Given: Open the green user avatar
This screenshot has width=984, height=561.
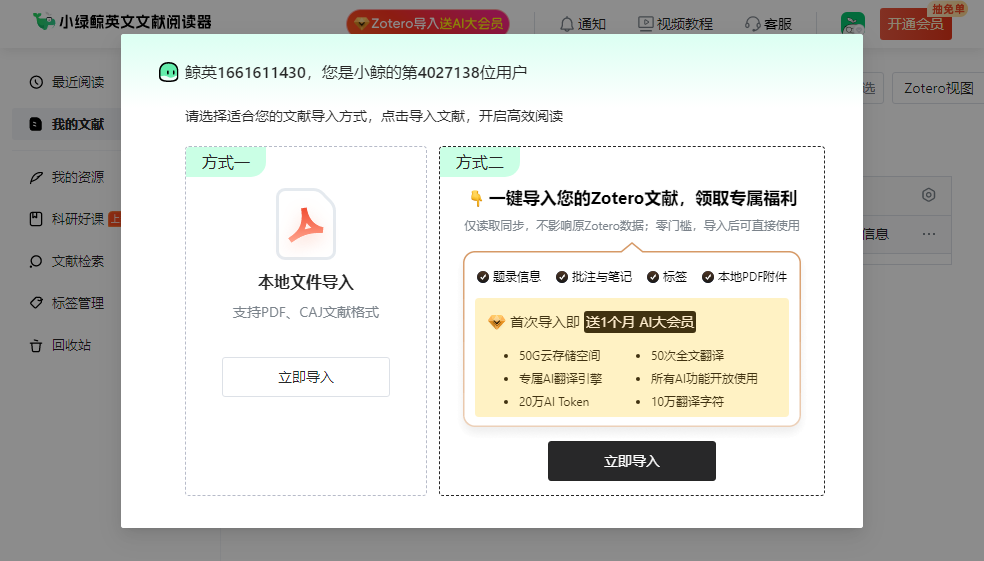Looking at the screenshot, I should coord(853,24).
